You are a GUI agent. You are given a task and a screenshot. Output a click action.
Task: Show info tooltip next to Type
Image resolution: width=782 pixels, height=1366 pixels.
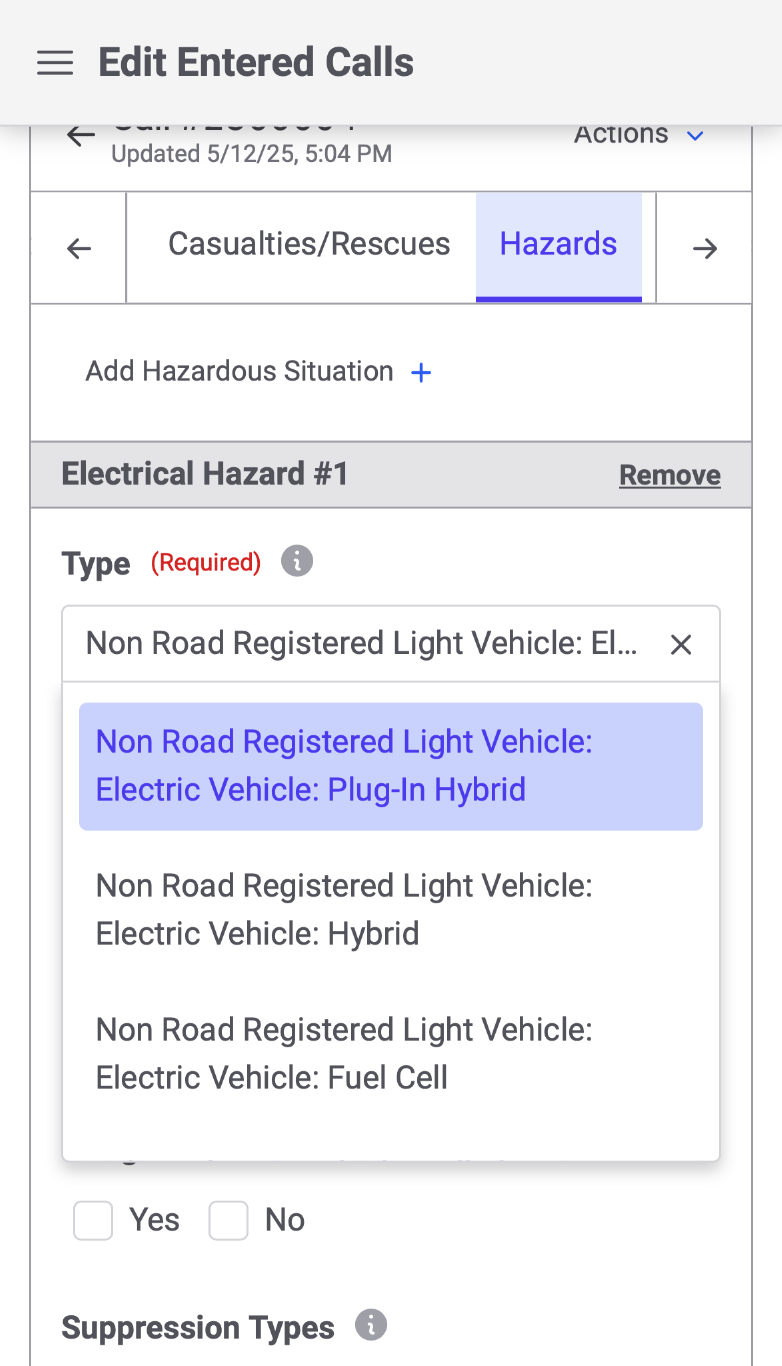pos(297,562)
